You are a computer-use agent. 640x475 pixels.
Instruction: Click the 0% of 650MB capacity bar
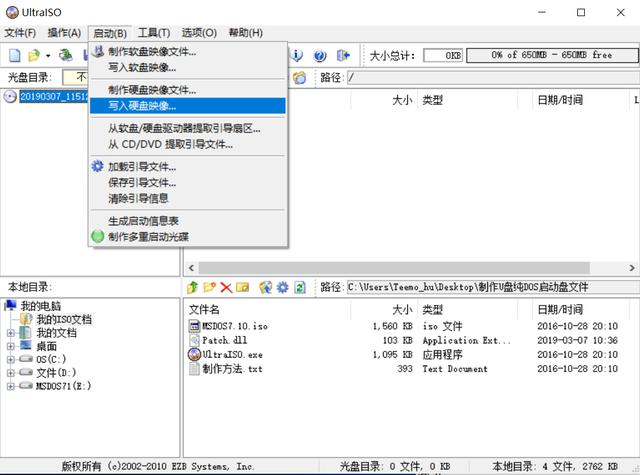coord(552,55)
